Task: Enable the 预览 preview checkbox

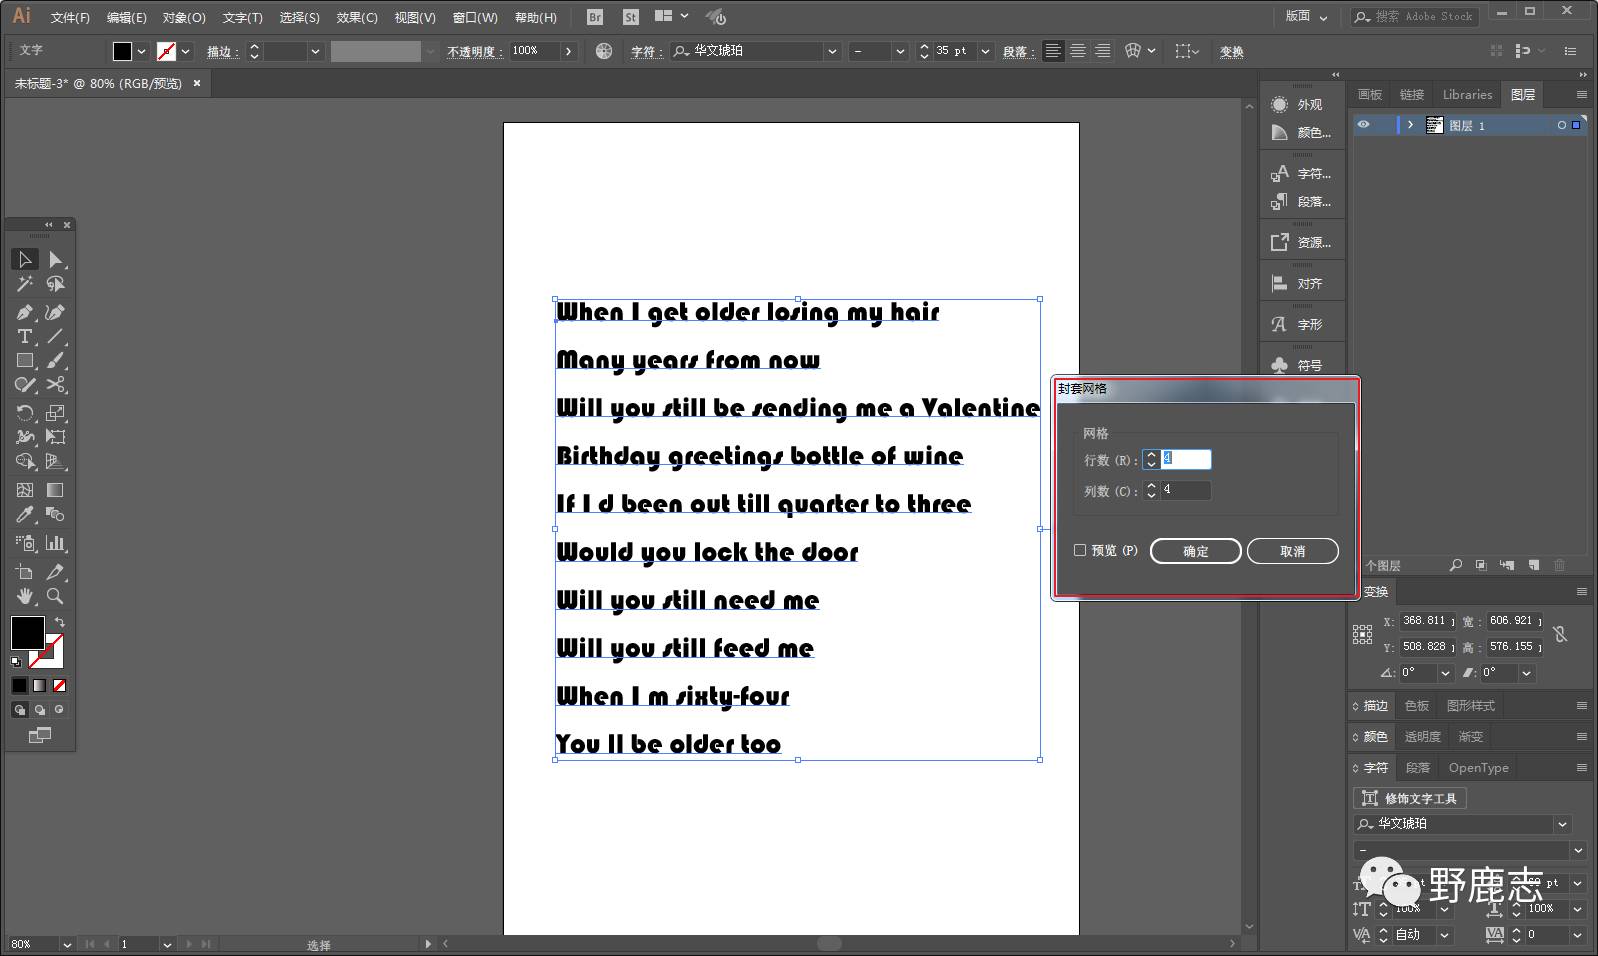Action: (x=1080, y=550)
